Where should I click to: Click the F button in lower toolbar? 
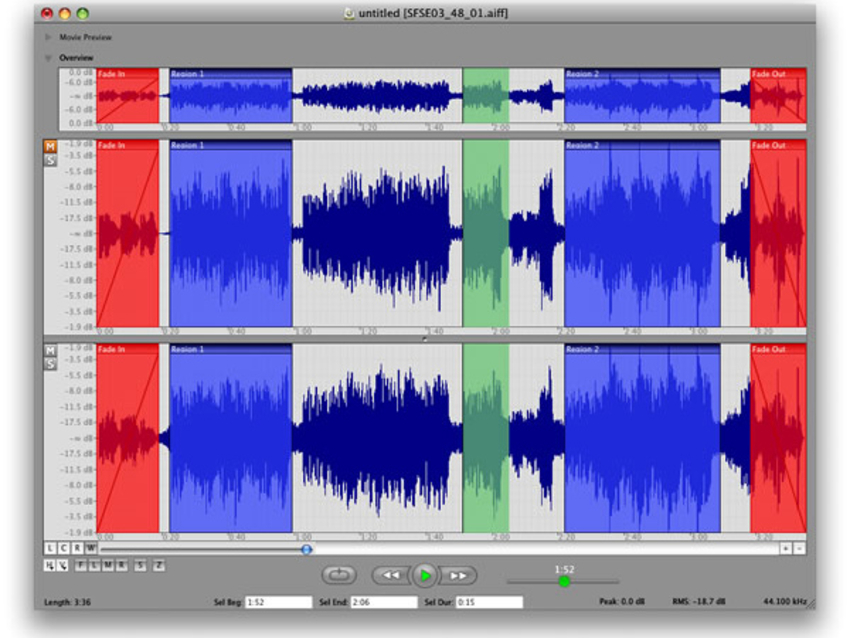tap(81, 566)
